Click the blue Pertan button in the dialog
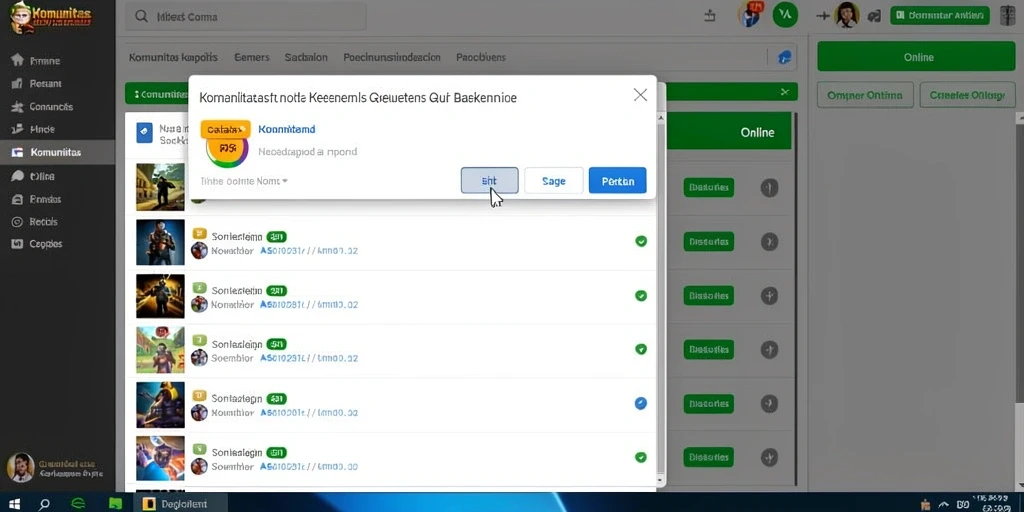Screen dimensions: 1024x512 (617, 181)
